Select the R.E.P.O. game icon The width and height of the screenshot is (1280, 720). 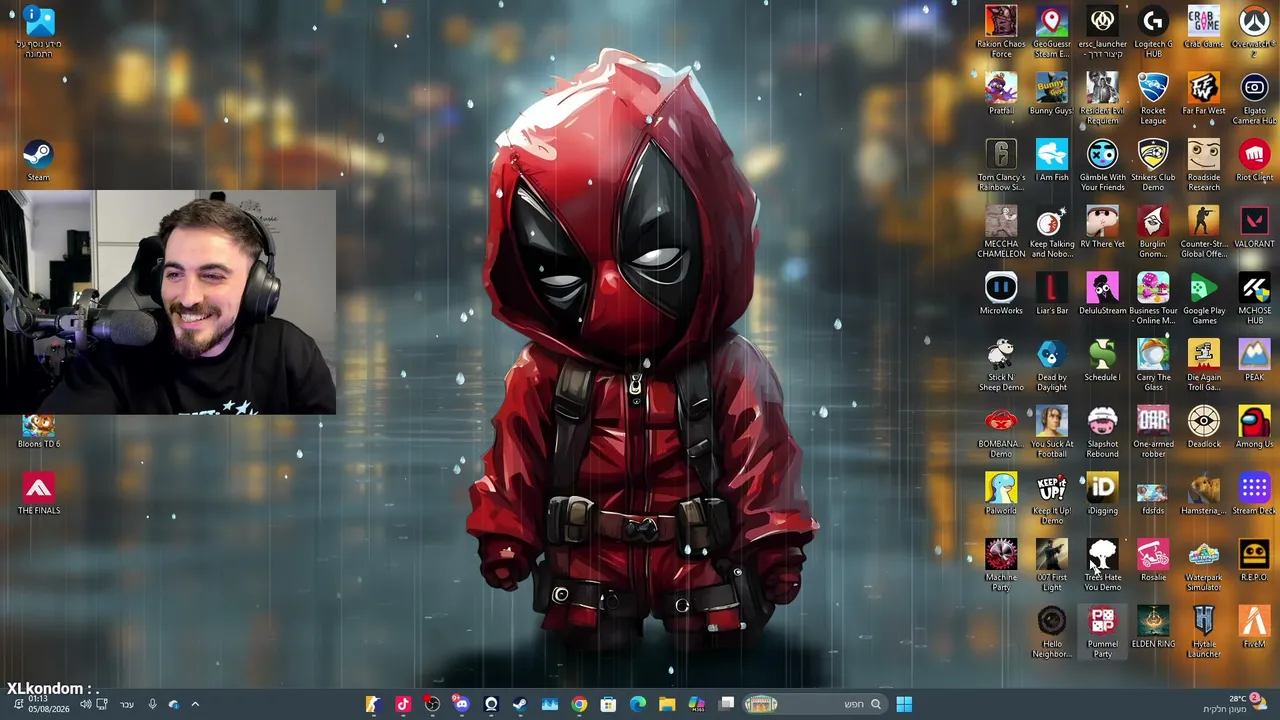click(x=1254, y=561)
